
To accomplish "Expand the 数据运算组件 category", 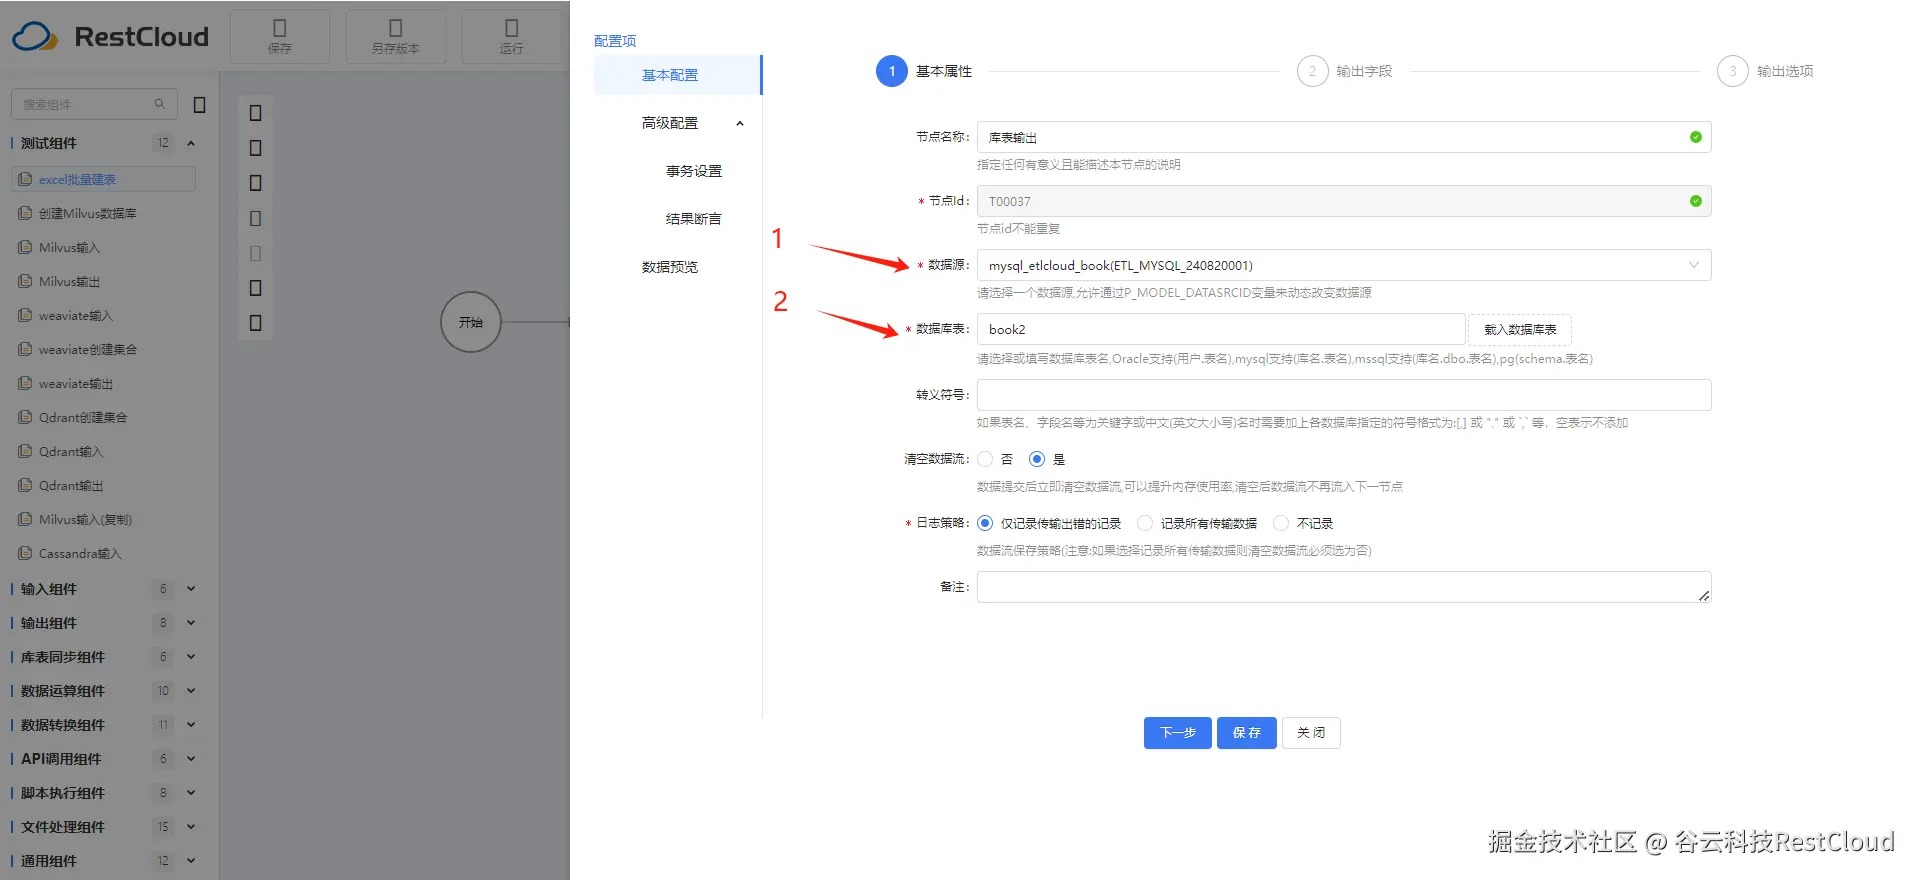I will point(191,691).
